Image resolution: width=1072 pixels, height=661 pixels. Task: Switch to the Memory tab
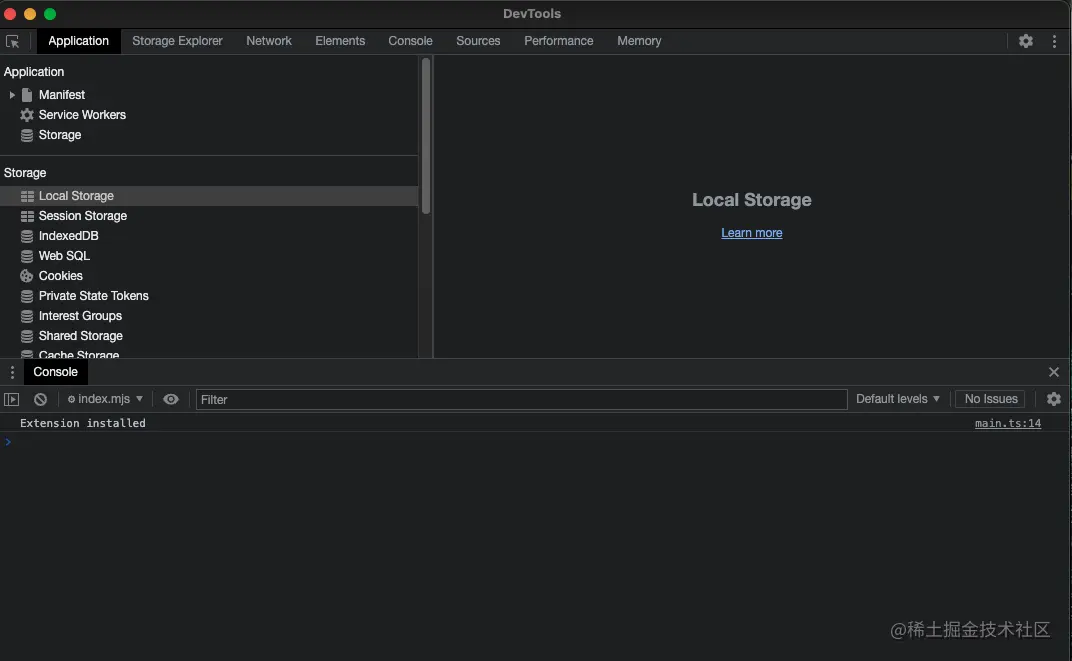coord(639,41)
